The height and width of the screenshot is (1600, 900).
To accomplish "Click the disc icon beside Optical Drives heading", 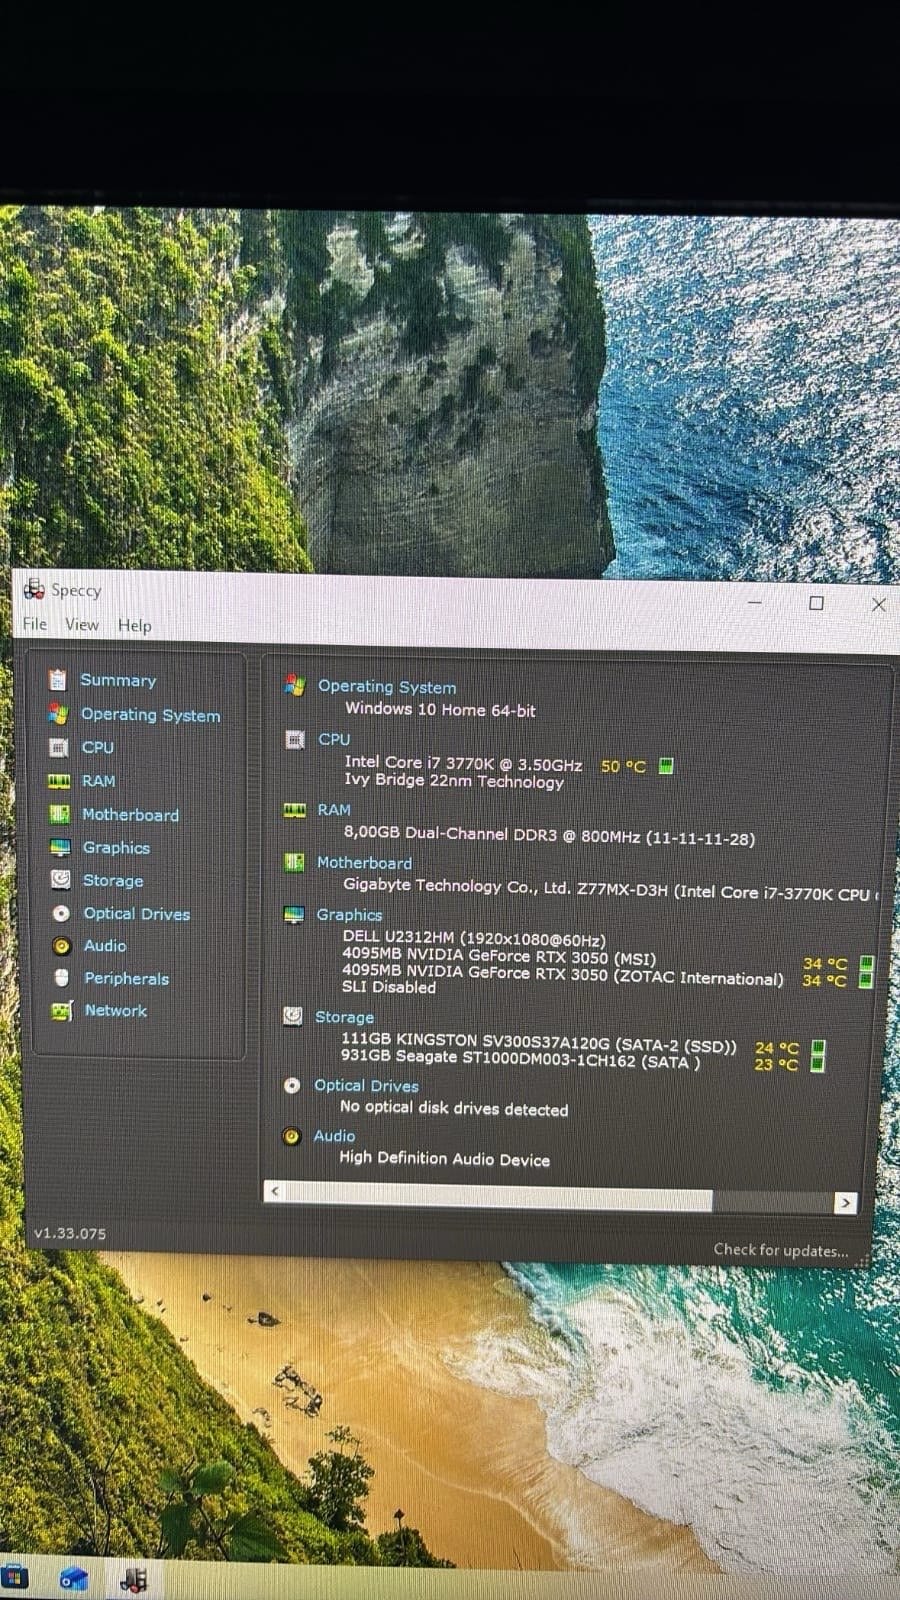I will click(292, 1086).
